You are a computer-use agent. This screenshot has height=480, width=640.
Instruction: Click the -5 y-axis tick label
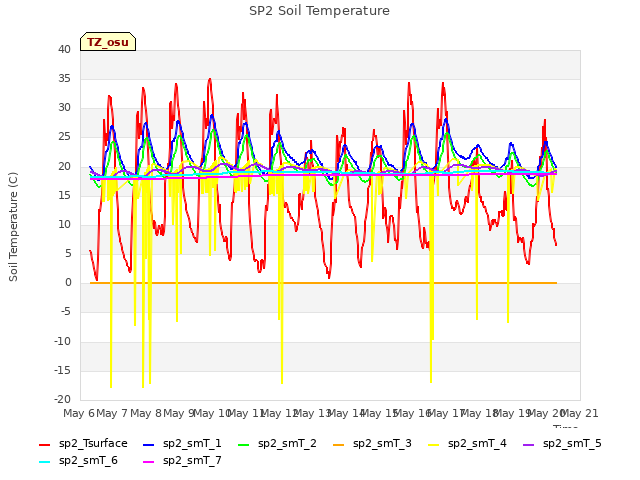click(x=64, y=312)
